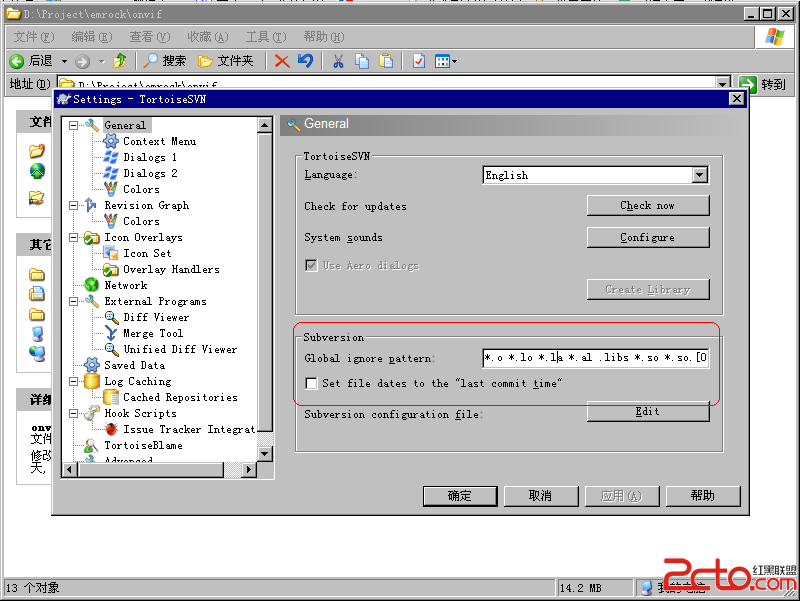800x601 pixels.
Task: Collapse the General tree node
Action: tap(73, 125)
